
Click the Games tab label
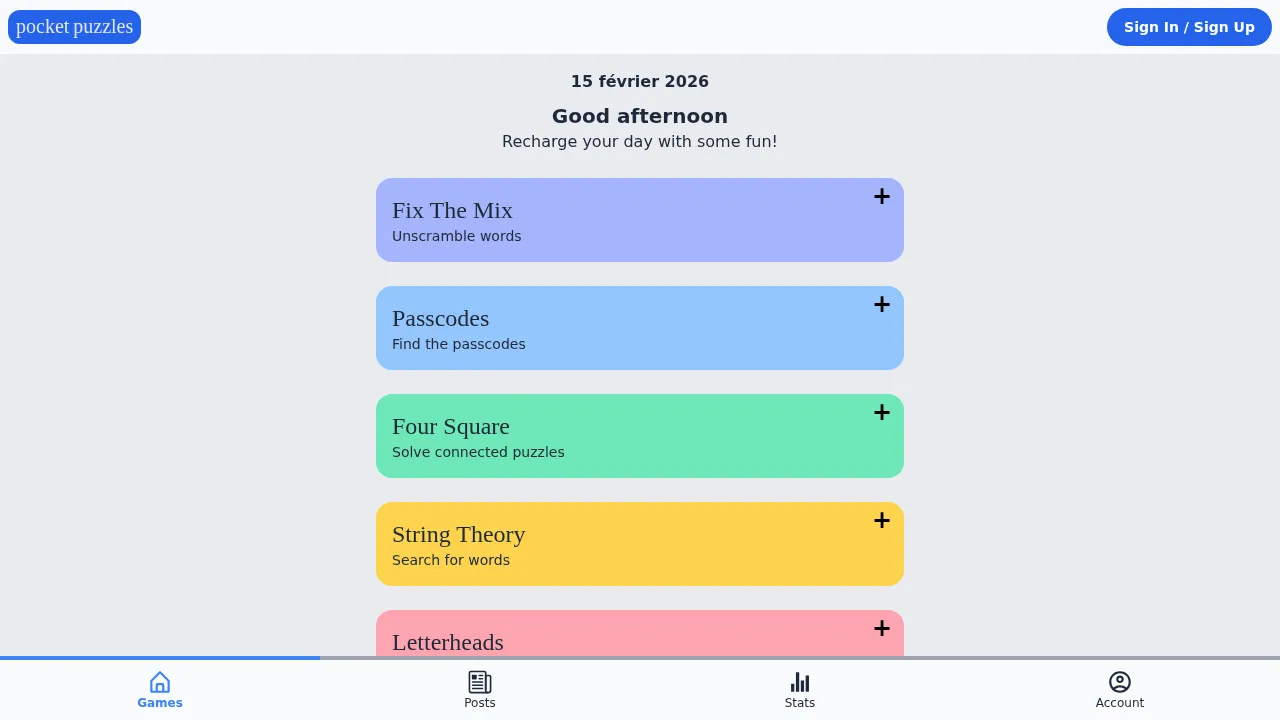click(x=160, y=703)
